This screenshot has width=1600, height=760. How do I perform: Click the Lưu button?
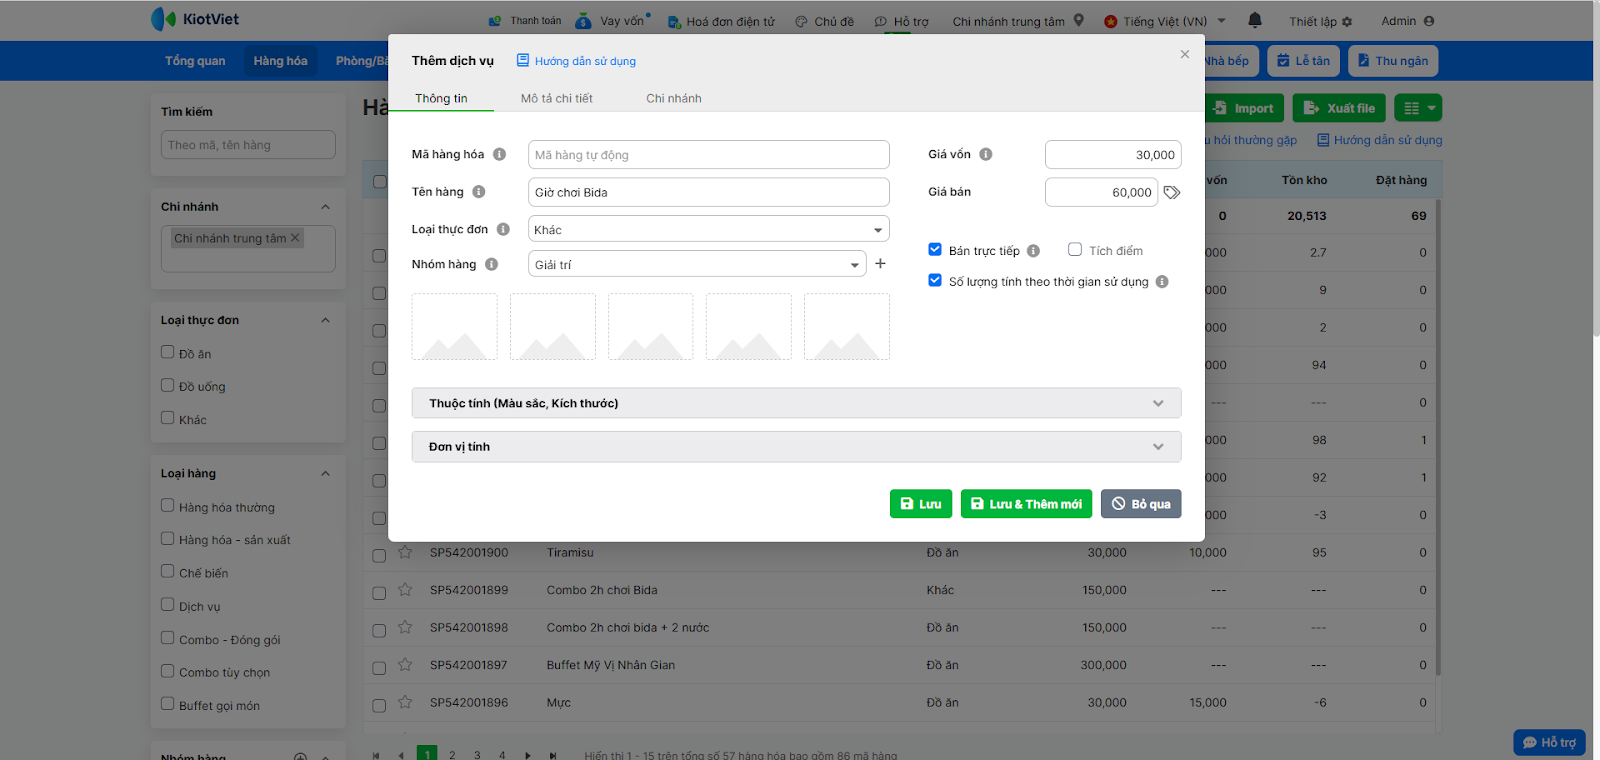point(920,504)
